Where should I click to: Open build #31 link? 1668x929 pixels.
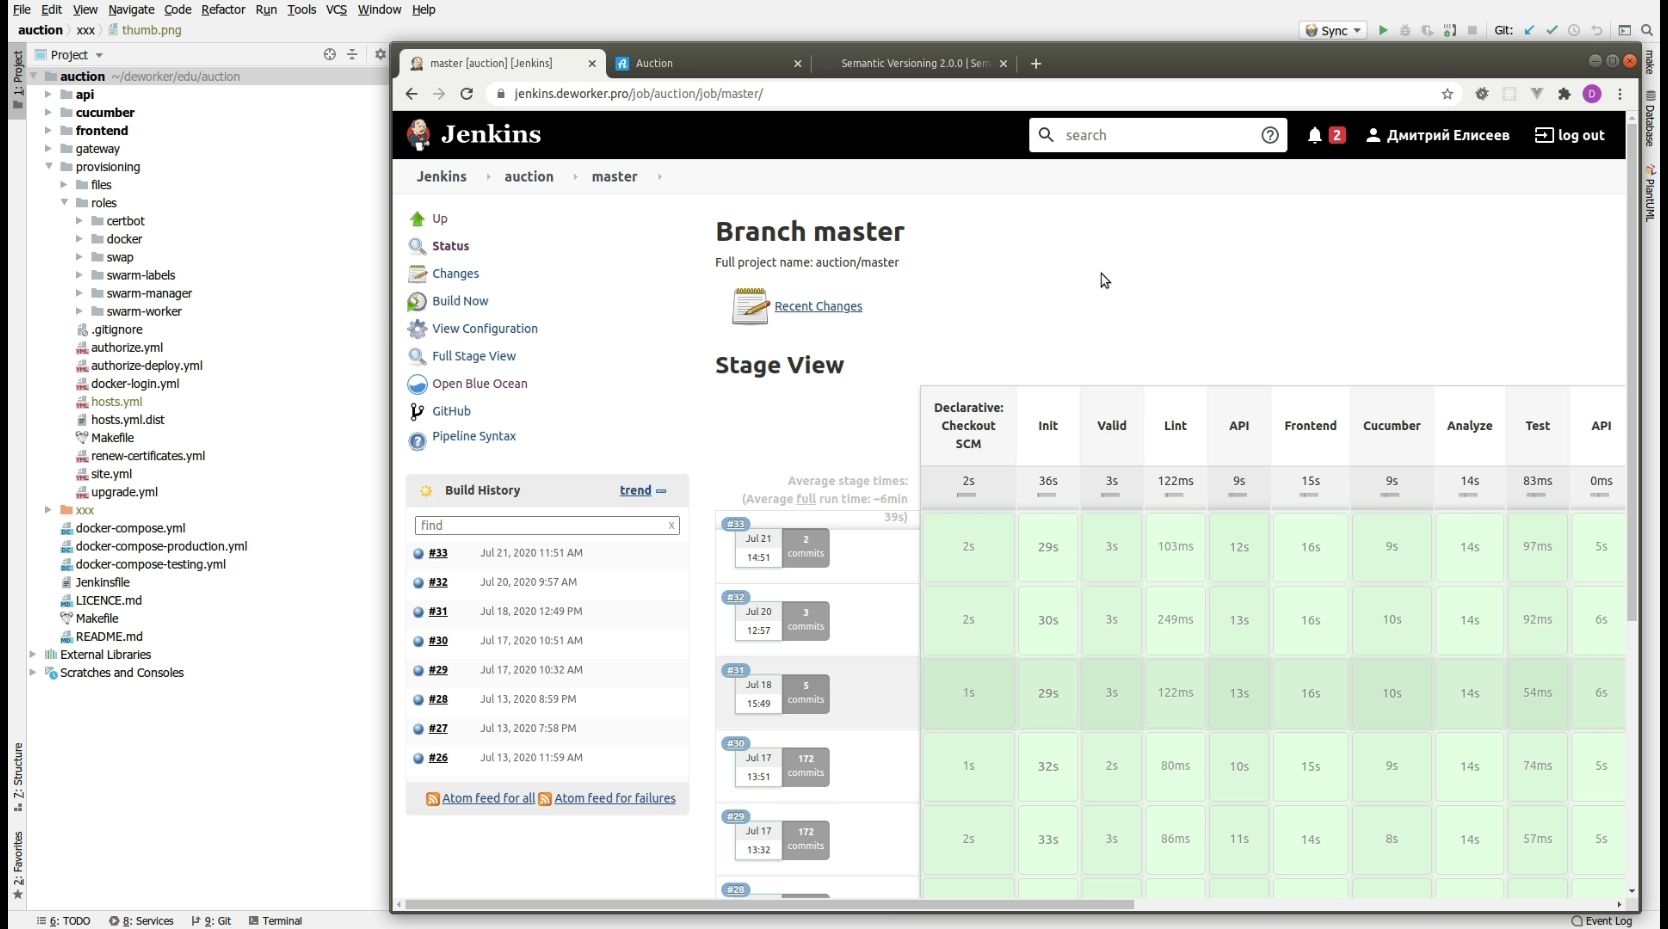pos(438,611)
